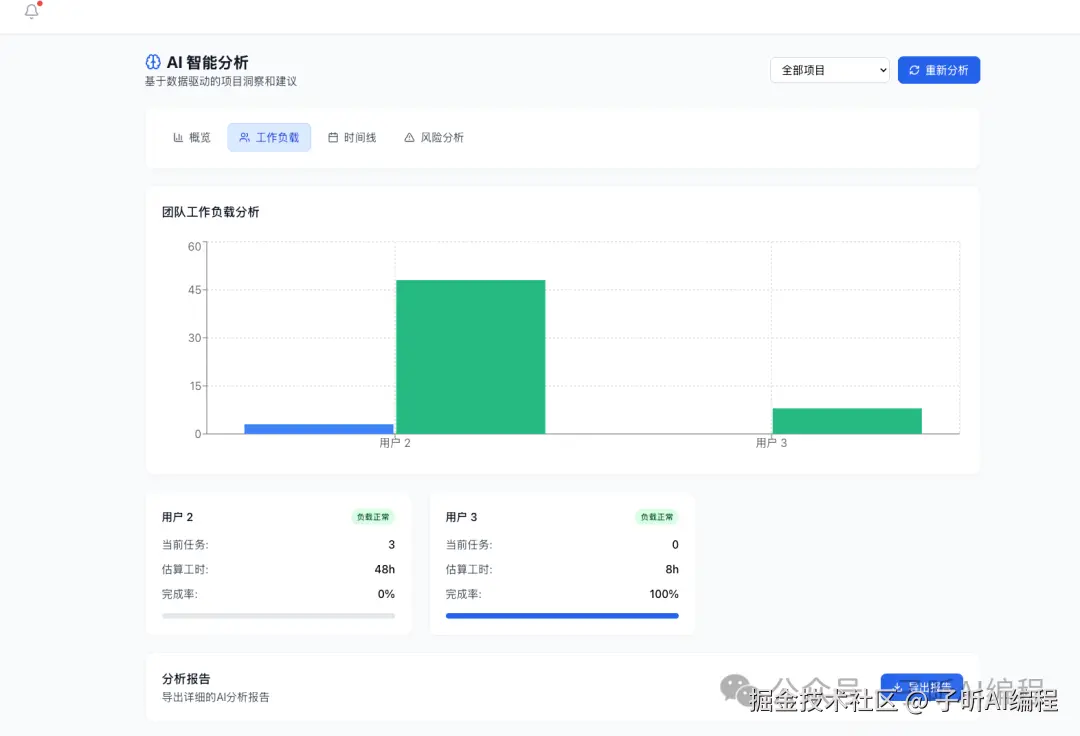Click the refresh icon in 重新分析 button

(914, 70)
